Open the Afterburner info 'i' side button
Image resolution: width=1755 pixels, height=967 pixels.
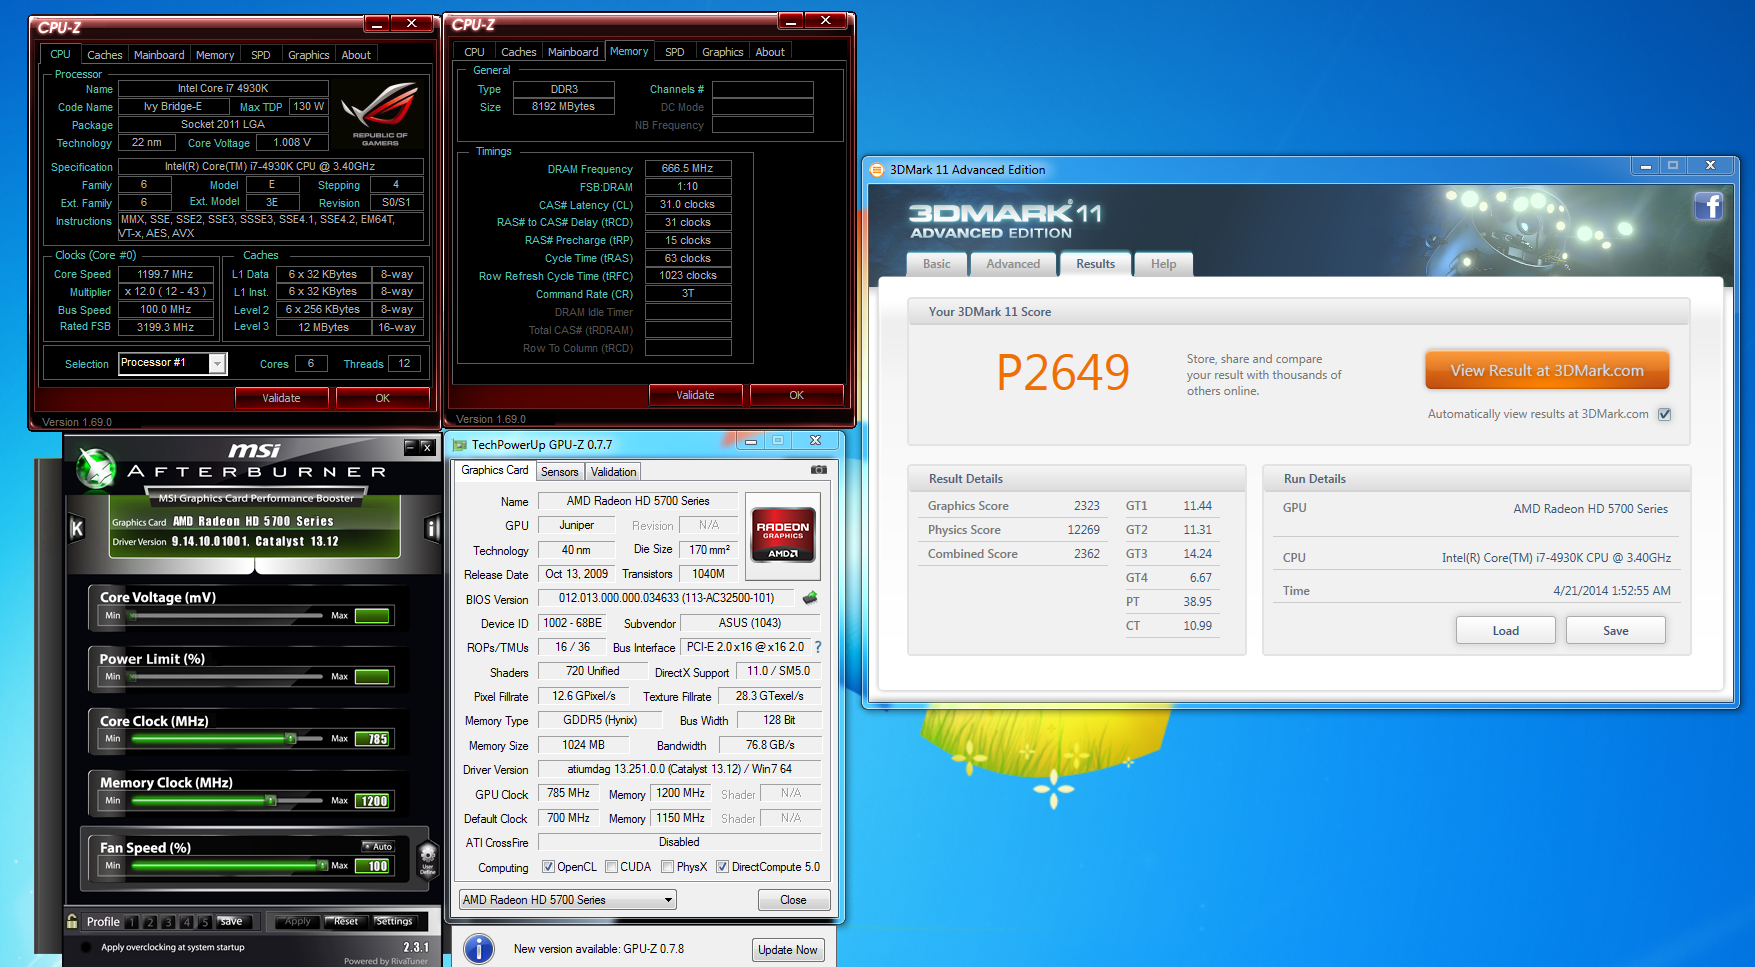click(433, 528)
